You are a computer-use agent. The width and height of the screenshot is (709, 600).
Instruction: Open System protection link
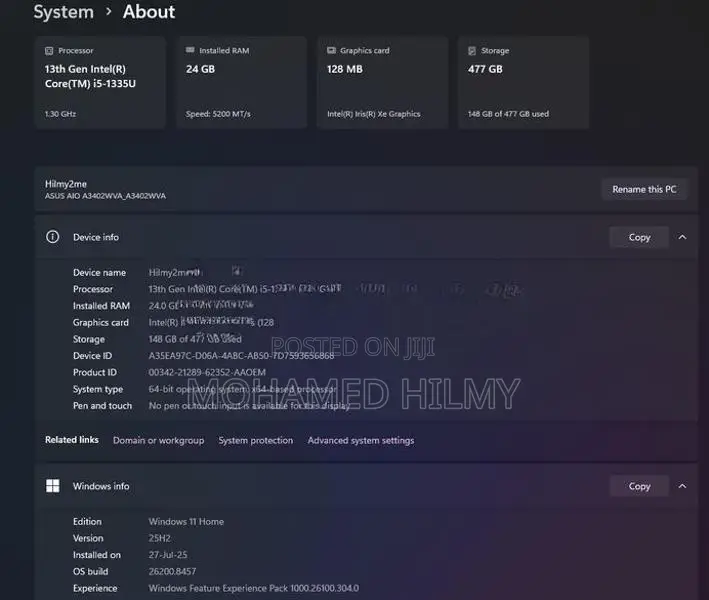coord(255,440)
